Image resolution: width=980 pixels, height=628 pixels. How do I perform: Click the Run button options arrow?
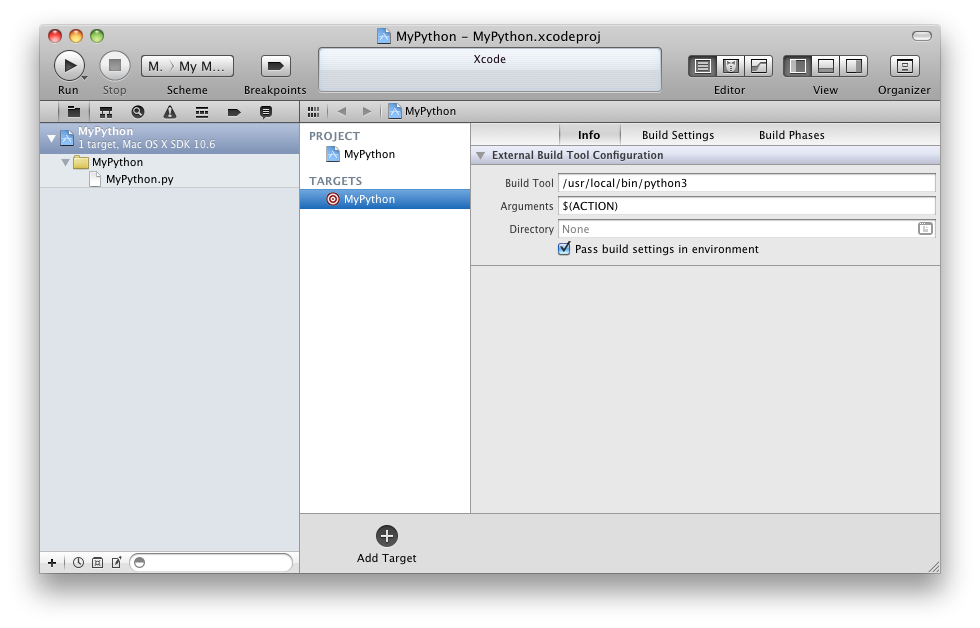pos(84,77)
